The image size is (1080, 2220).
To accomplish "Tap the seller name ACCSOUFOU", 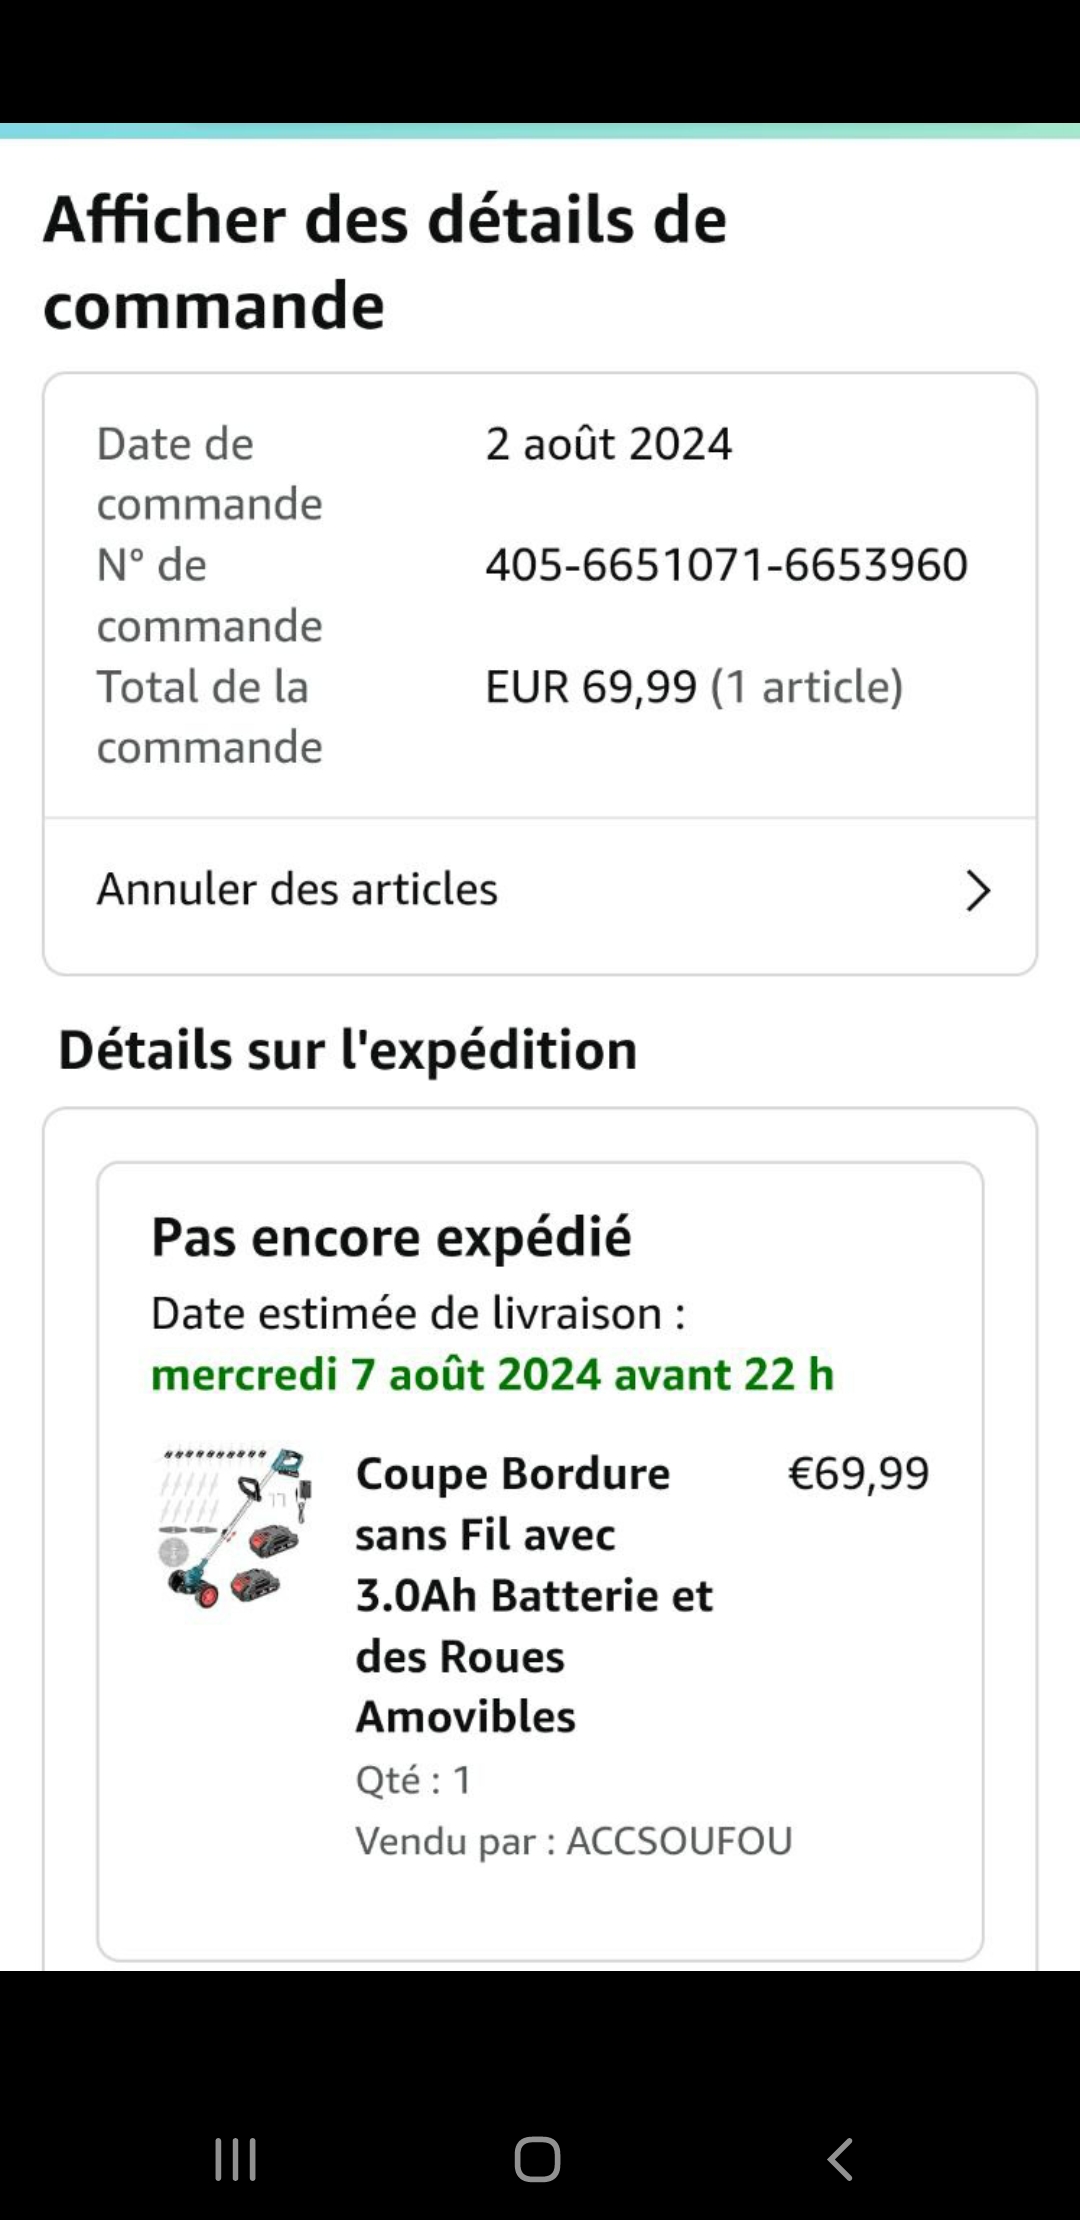I will coord(679,1841).
